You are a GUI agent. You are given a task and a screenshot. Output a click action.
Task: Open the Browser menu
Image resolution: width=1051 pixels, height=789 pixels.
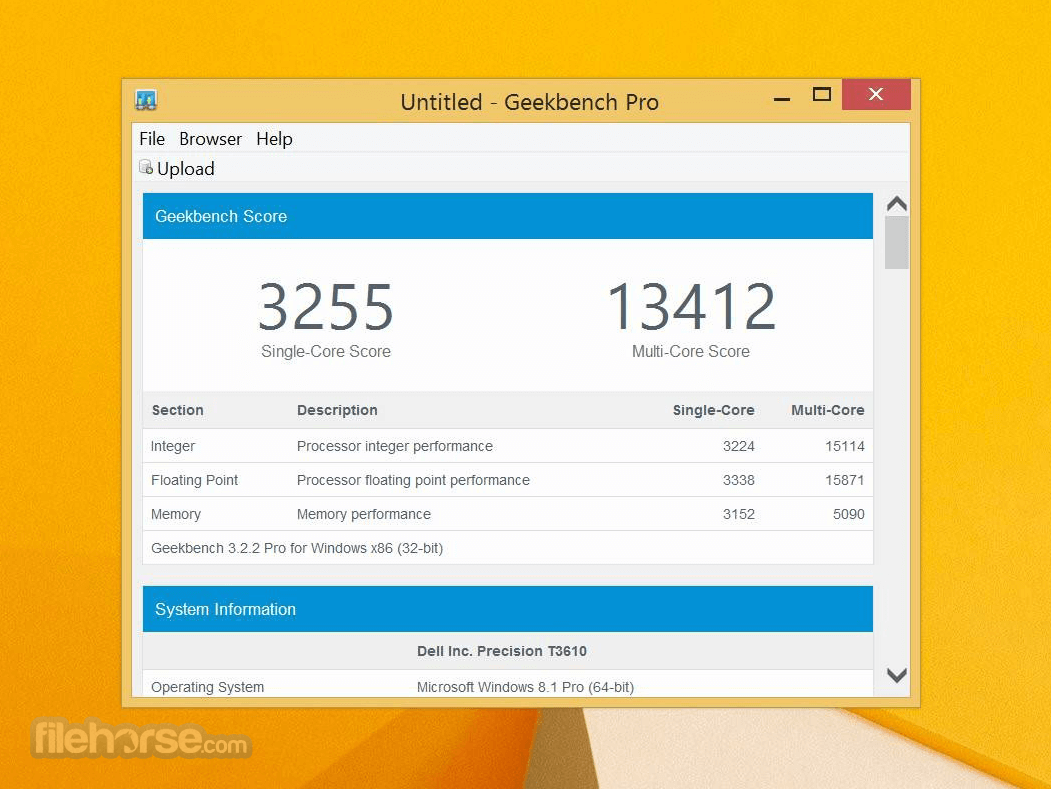(x=210, y=139)
